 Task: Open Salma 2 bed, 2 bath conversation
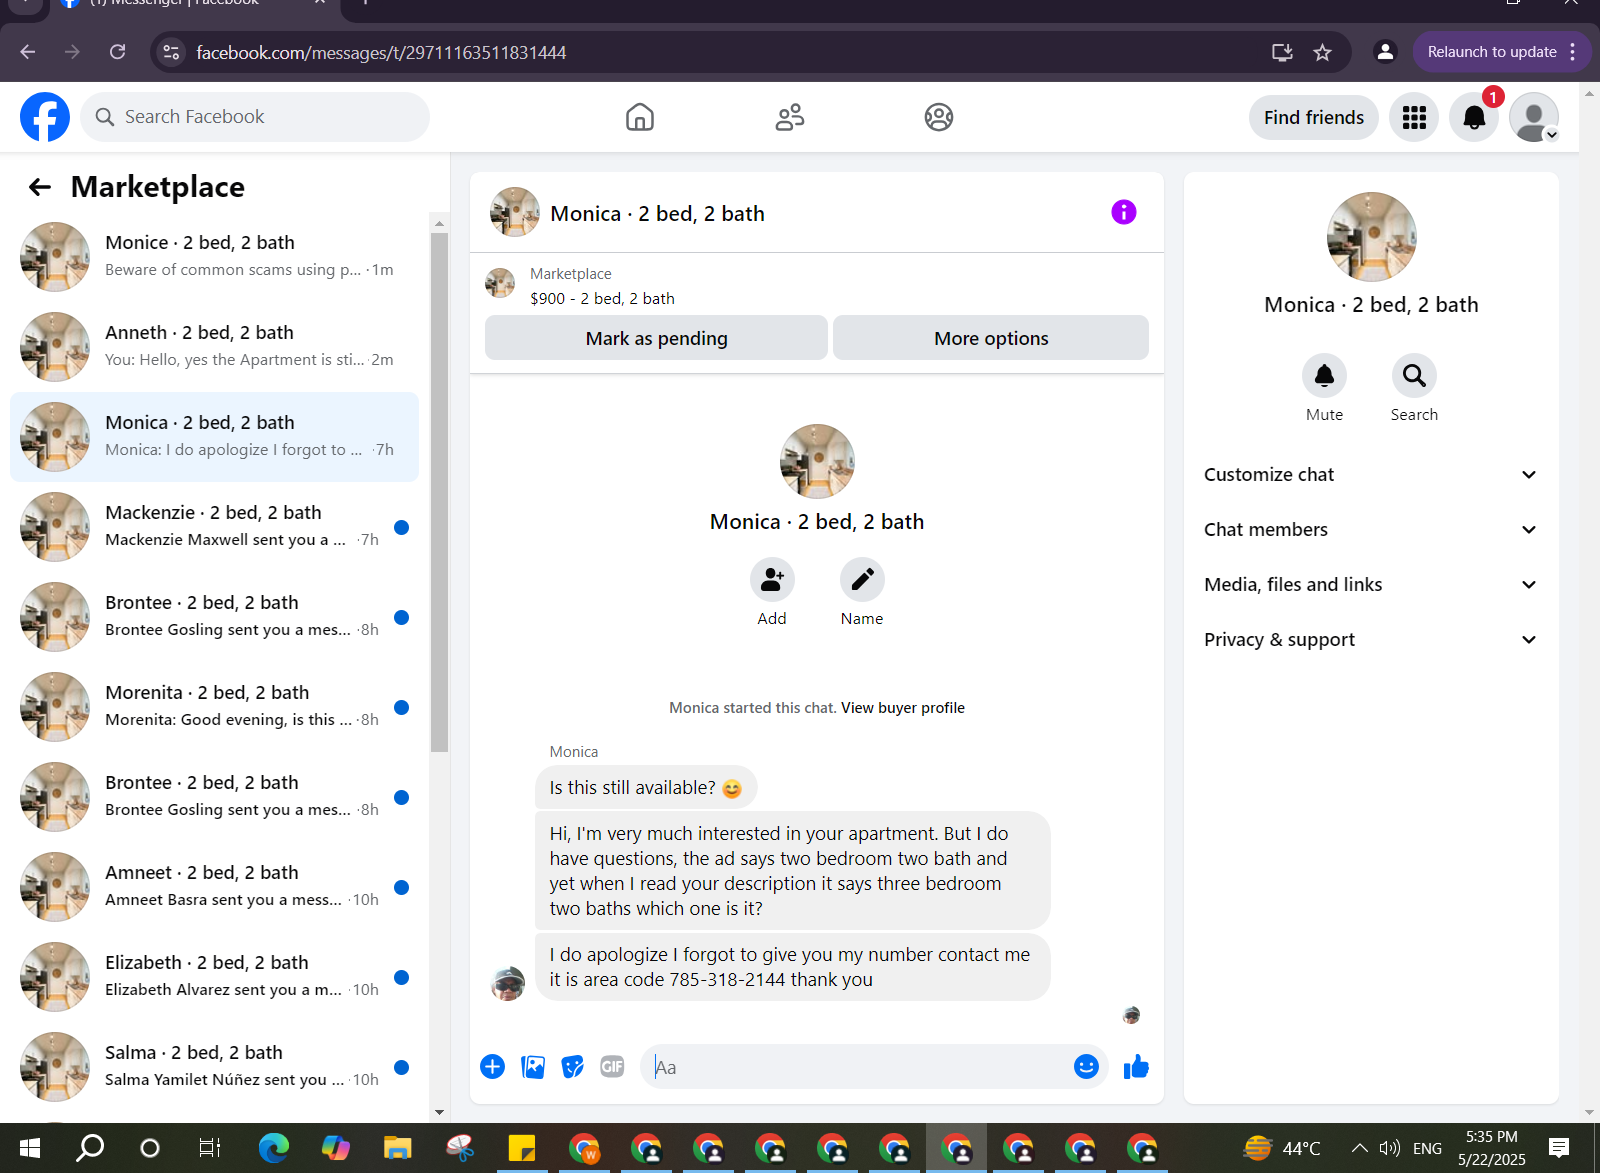[x=214, y=1067]
